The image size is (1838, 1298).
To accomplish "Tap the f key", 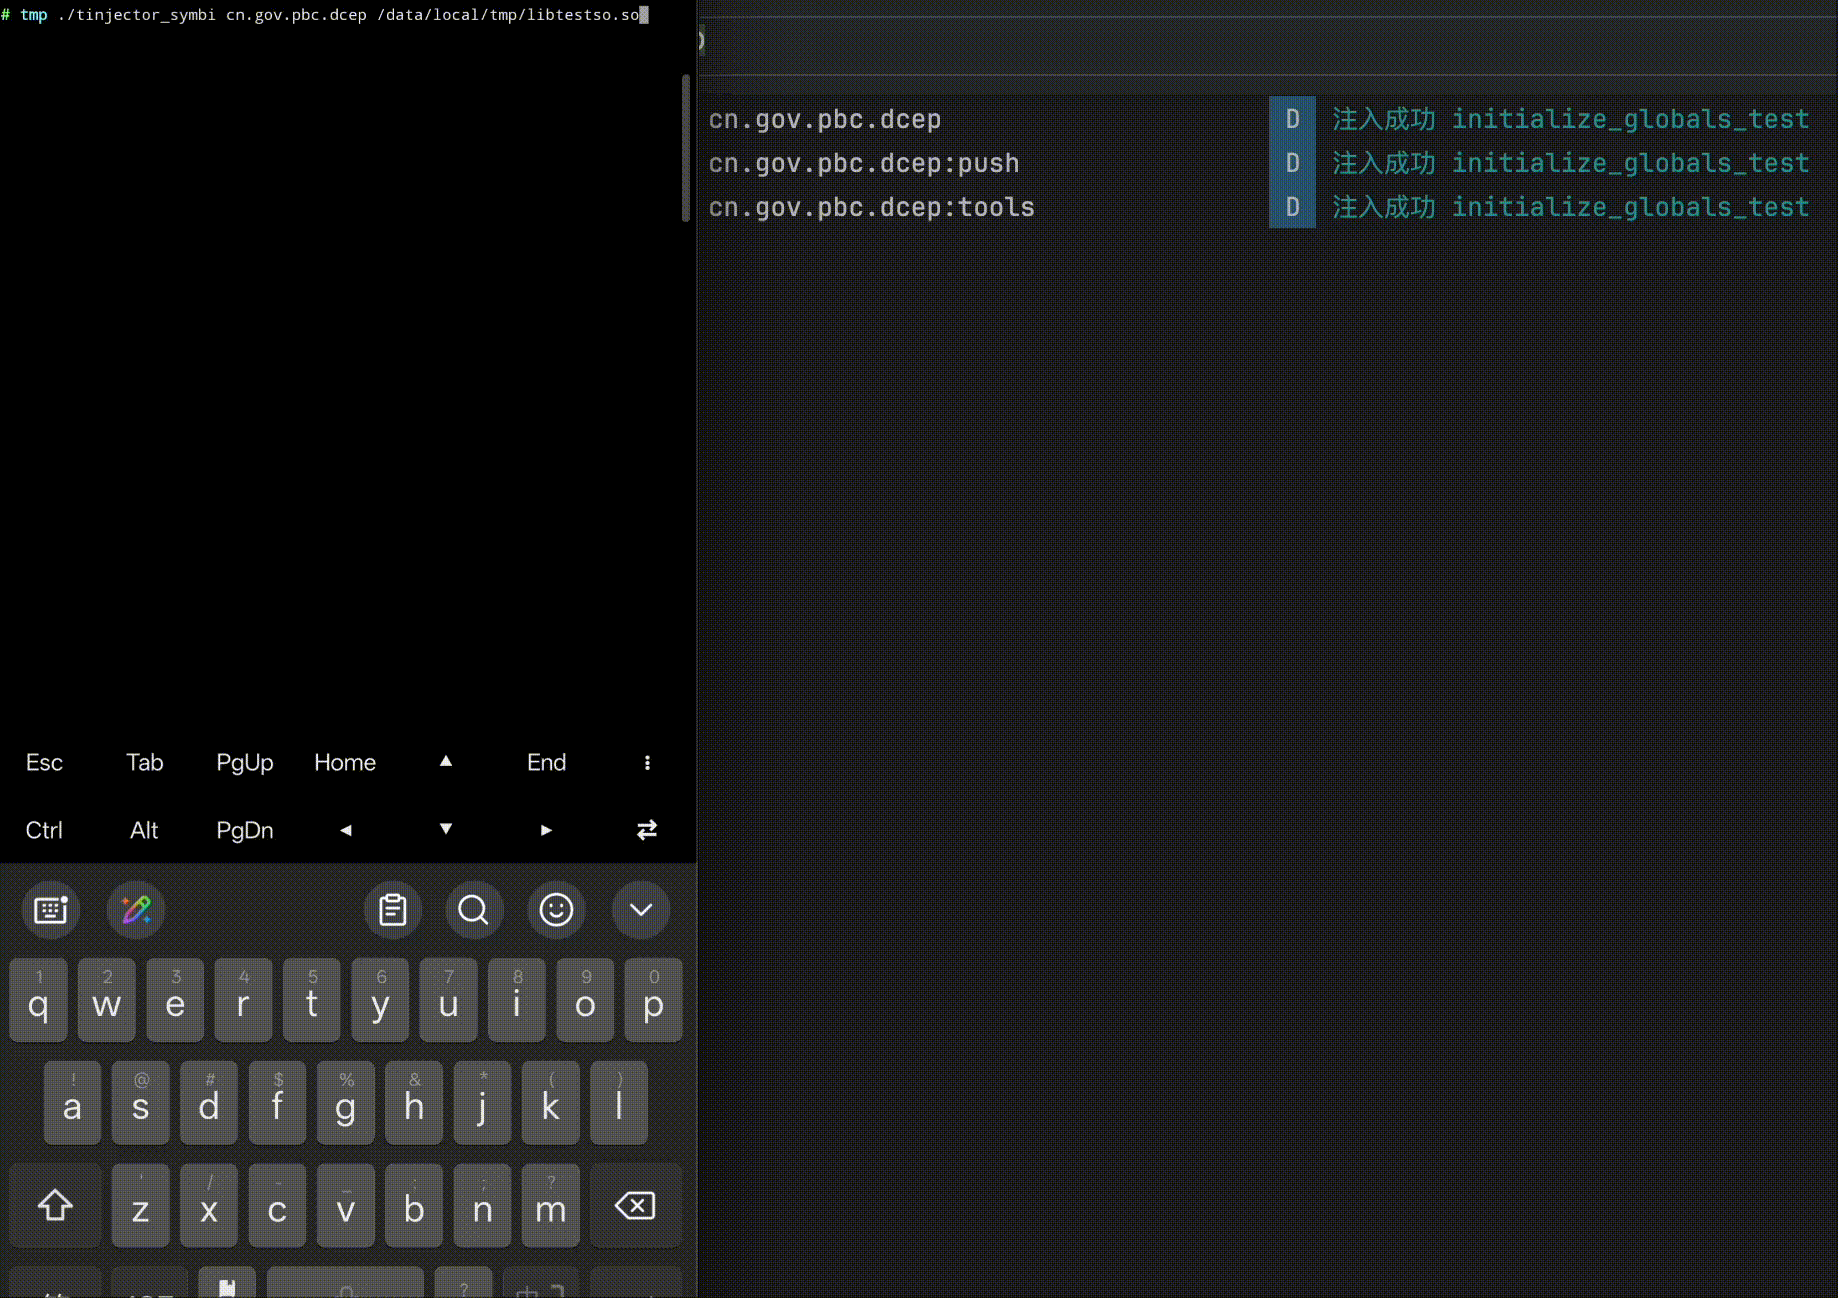I will tap(277, 1103).
